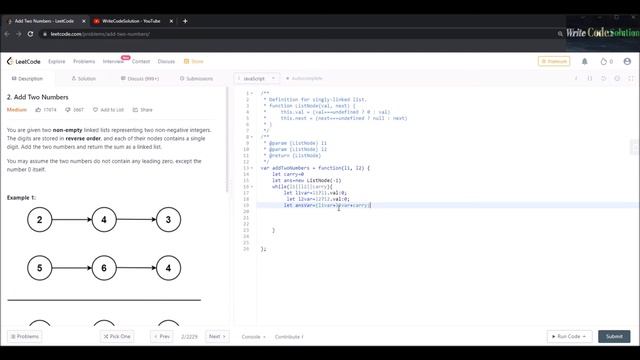
Task: Collapse fold at line 16 while loop
Action: [252, 187]
